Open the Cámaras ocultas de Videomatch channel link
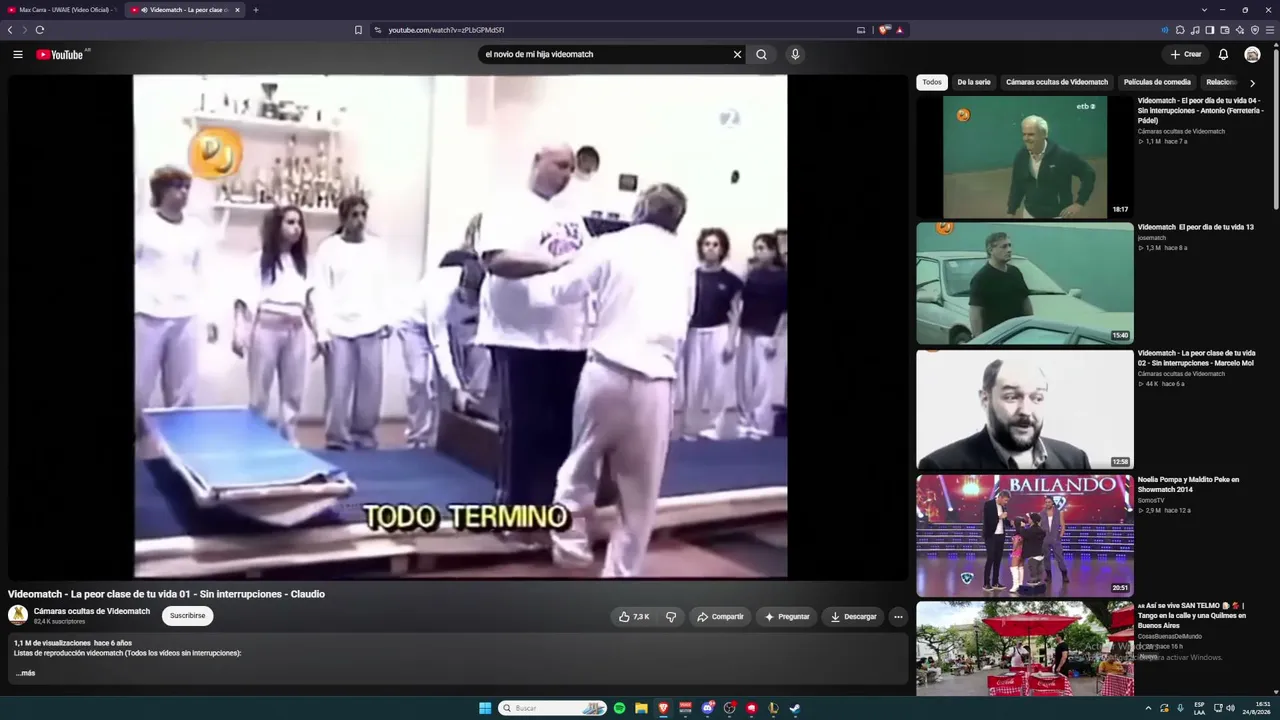 point(92,611)
